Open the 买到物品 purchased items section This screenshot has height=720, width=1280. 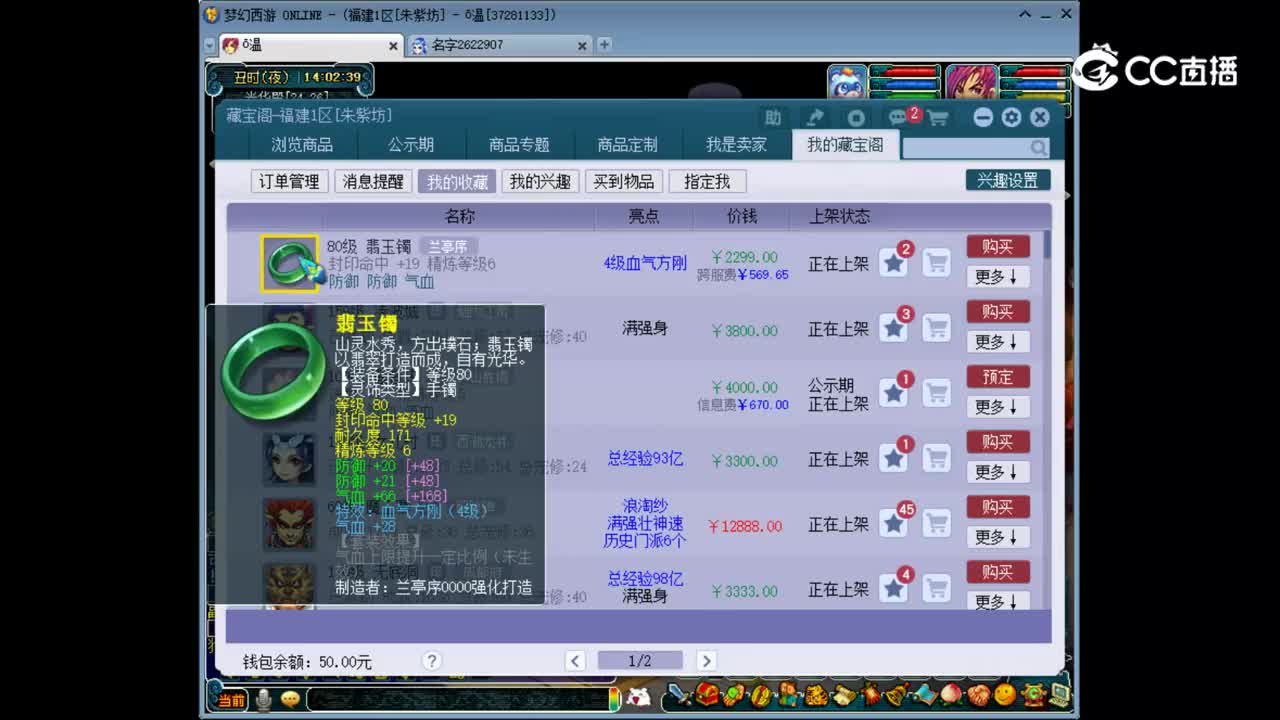(x=623, y=181)
